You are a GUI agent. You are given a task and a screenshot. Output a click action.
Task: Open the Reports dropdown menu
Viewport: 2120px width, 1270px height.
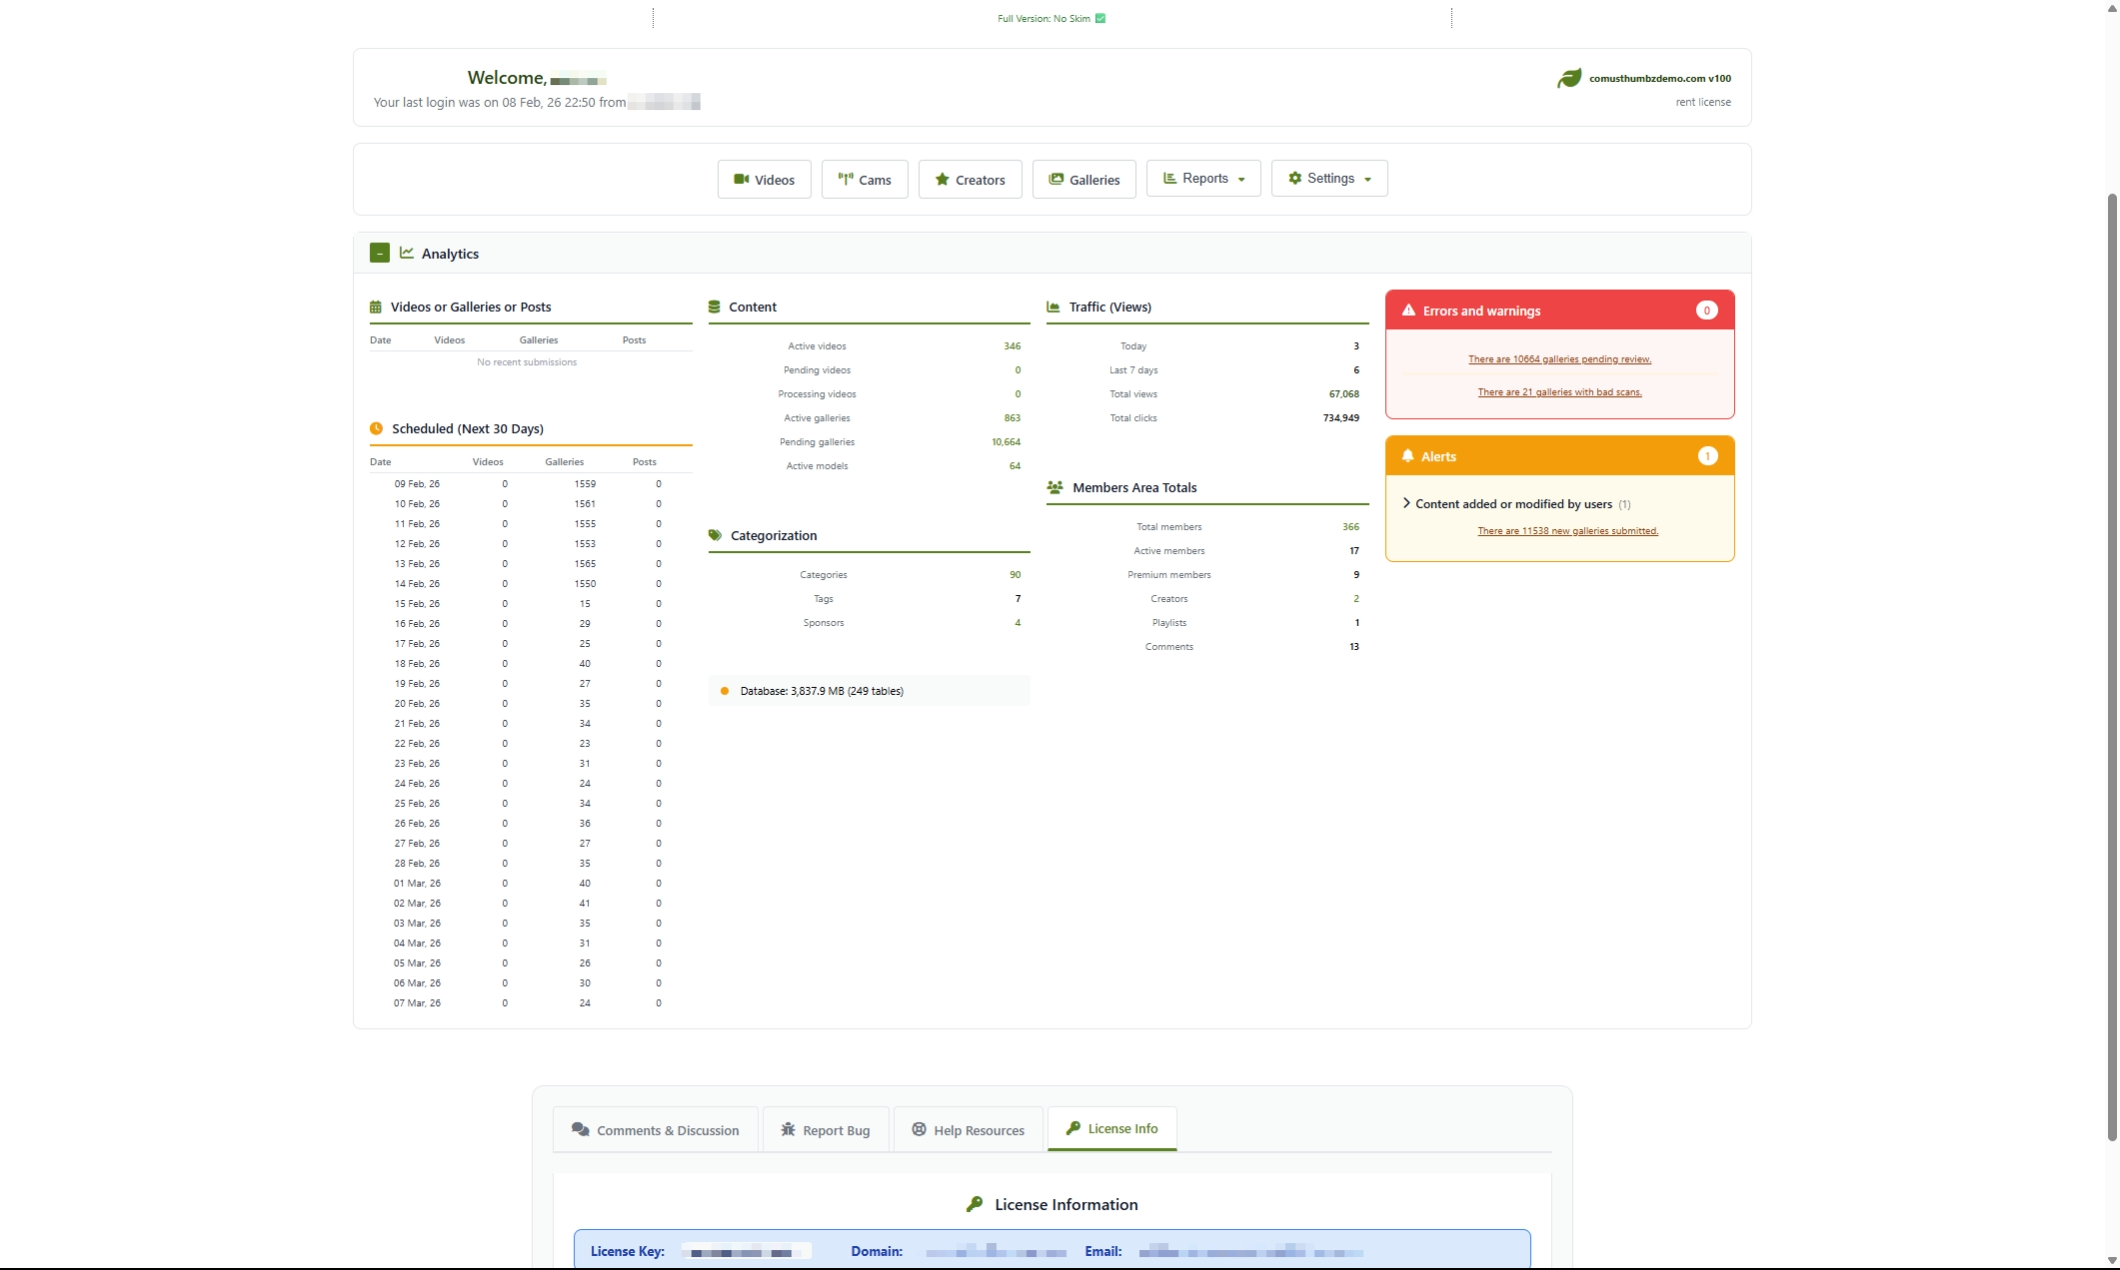[1203, 178]
